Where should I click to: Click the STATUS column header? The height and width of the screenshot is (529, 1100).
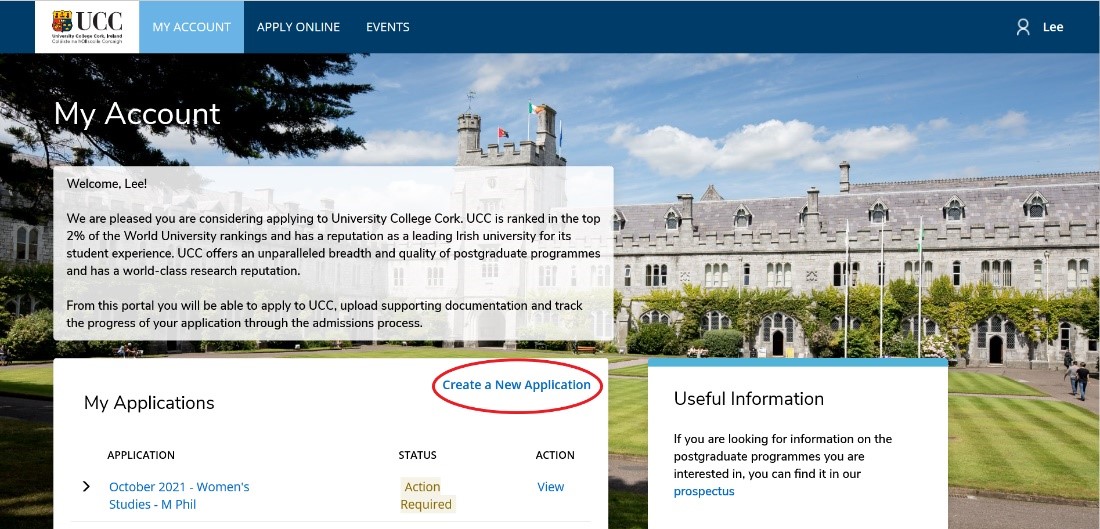coord(417,455)
